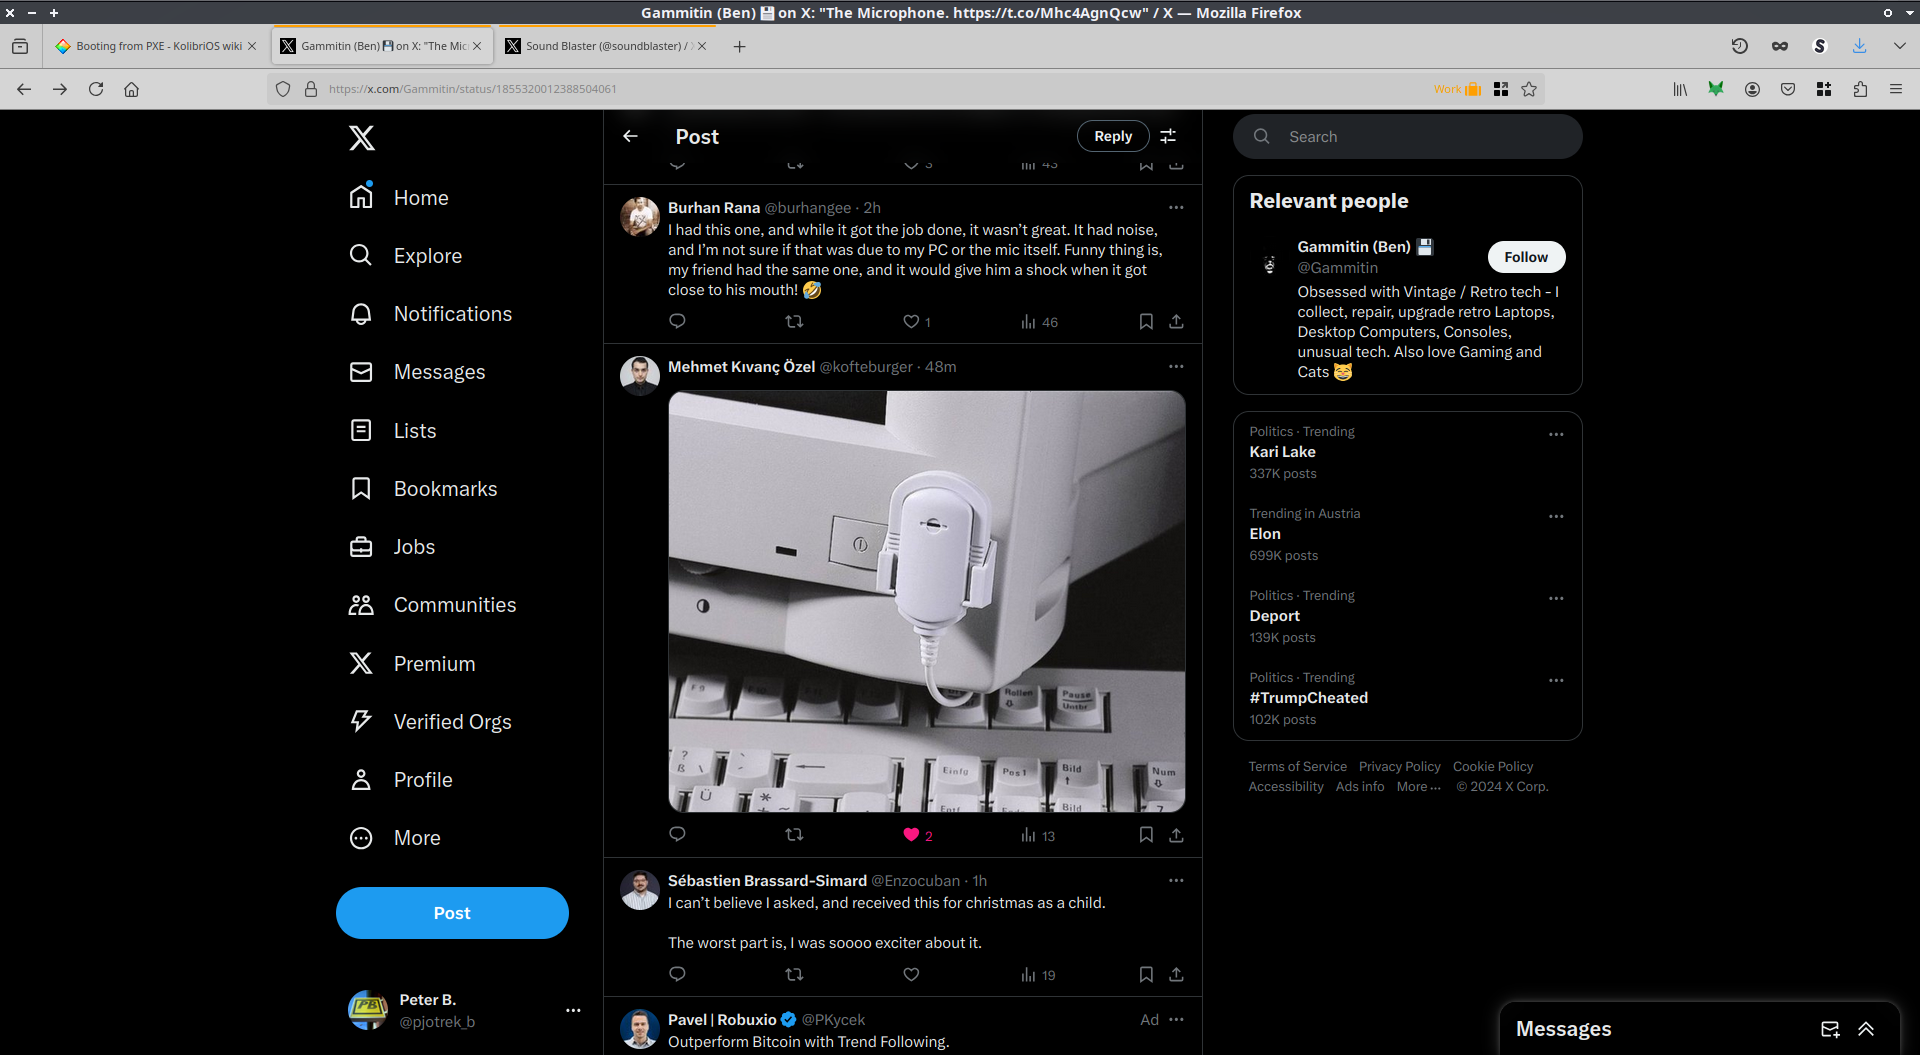Like Sébastien Brassard-Simard's reply
The image size is (1920, 1055).
(x=911, y=974)
